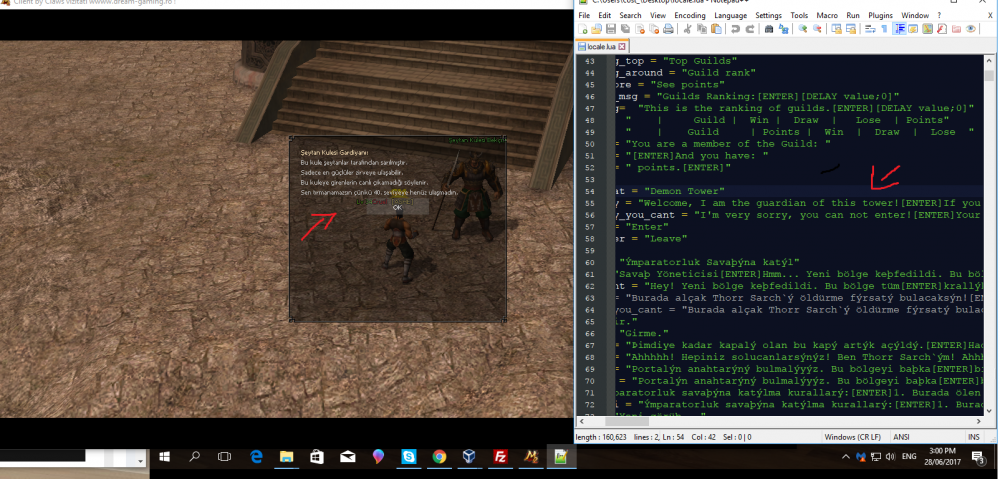Click the Copy icon in Notepad++ toolbar

(702, 29)
